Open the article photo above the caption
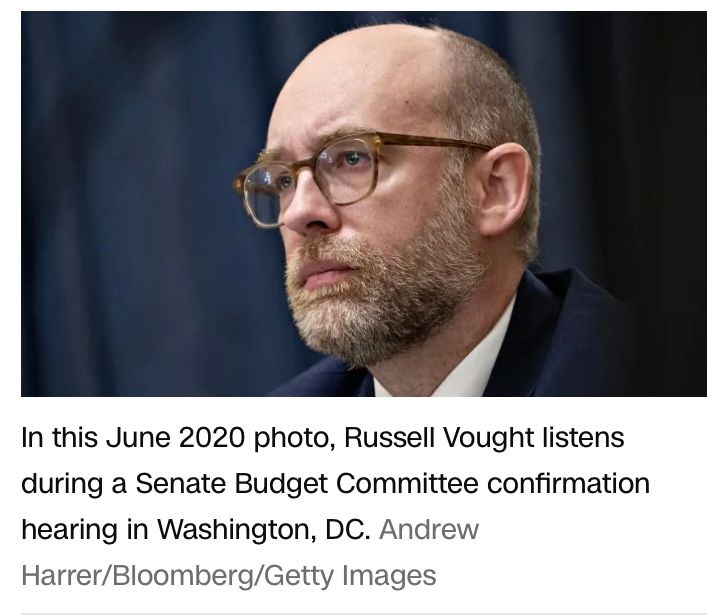 [x=364, y=203]
